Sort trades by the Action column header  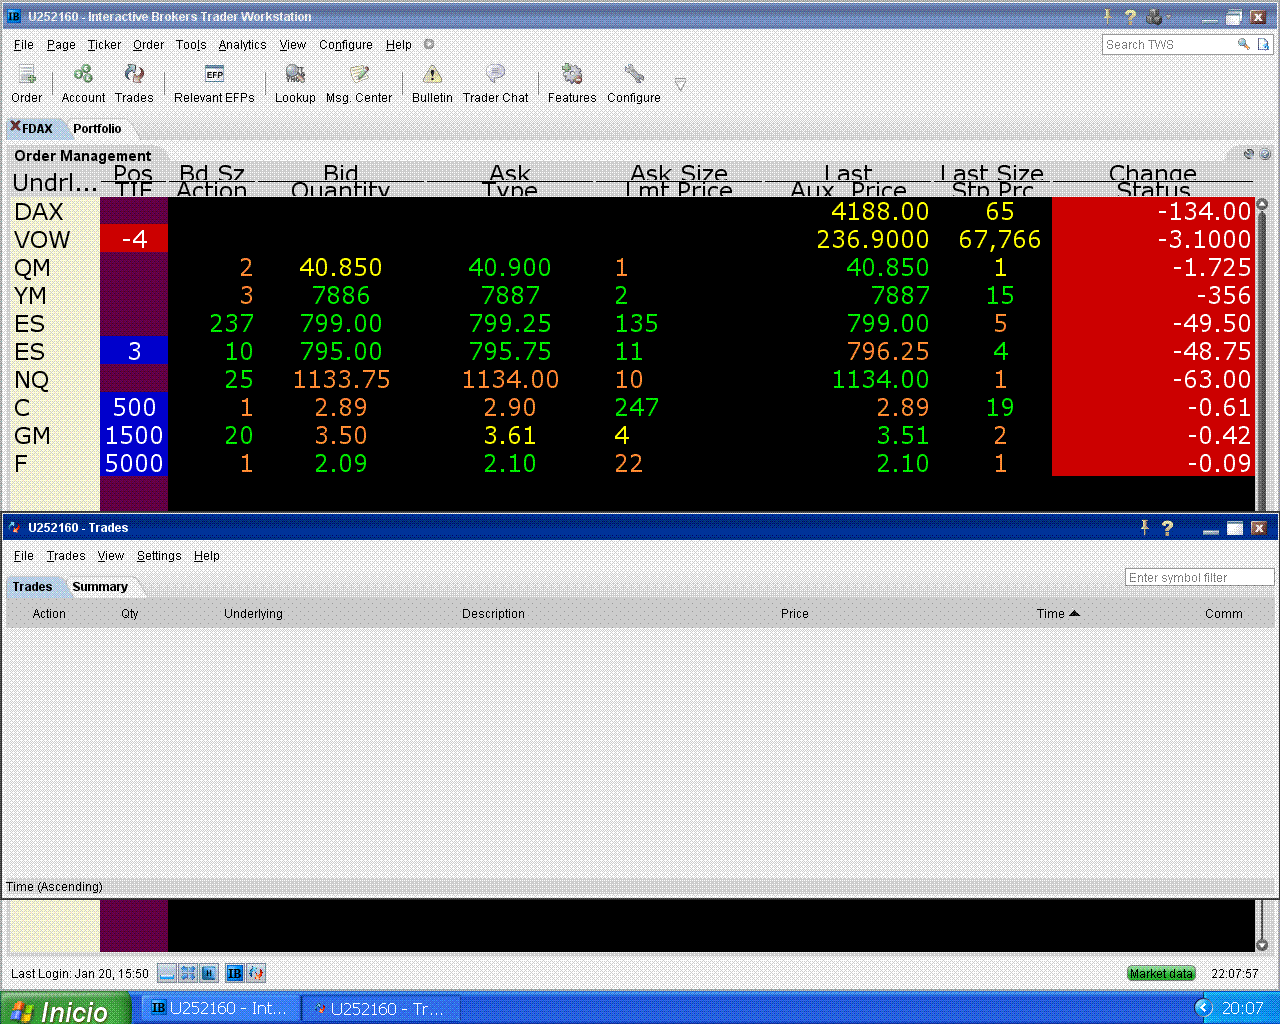pyautogui.click(x=49, y=614)
